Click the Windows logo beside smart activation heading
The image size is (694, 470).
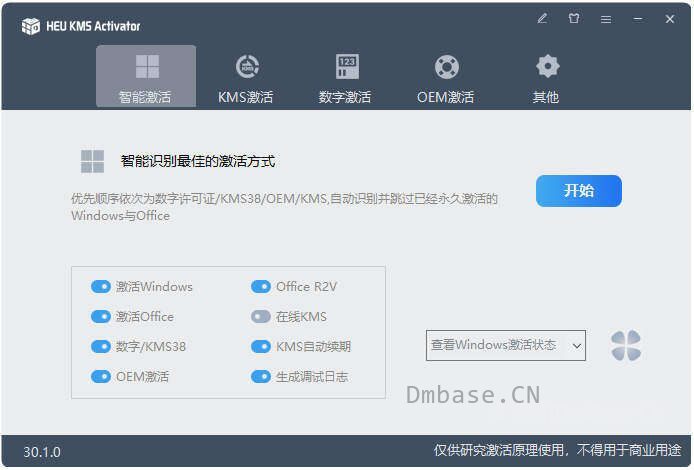tap(93, 161)
